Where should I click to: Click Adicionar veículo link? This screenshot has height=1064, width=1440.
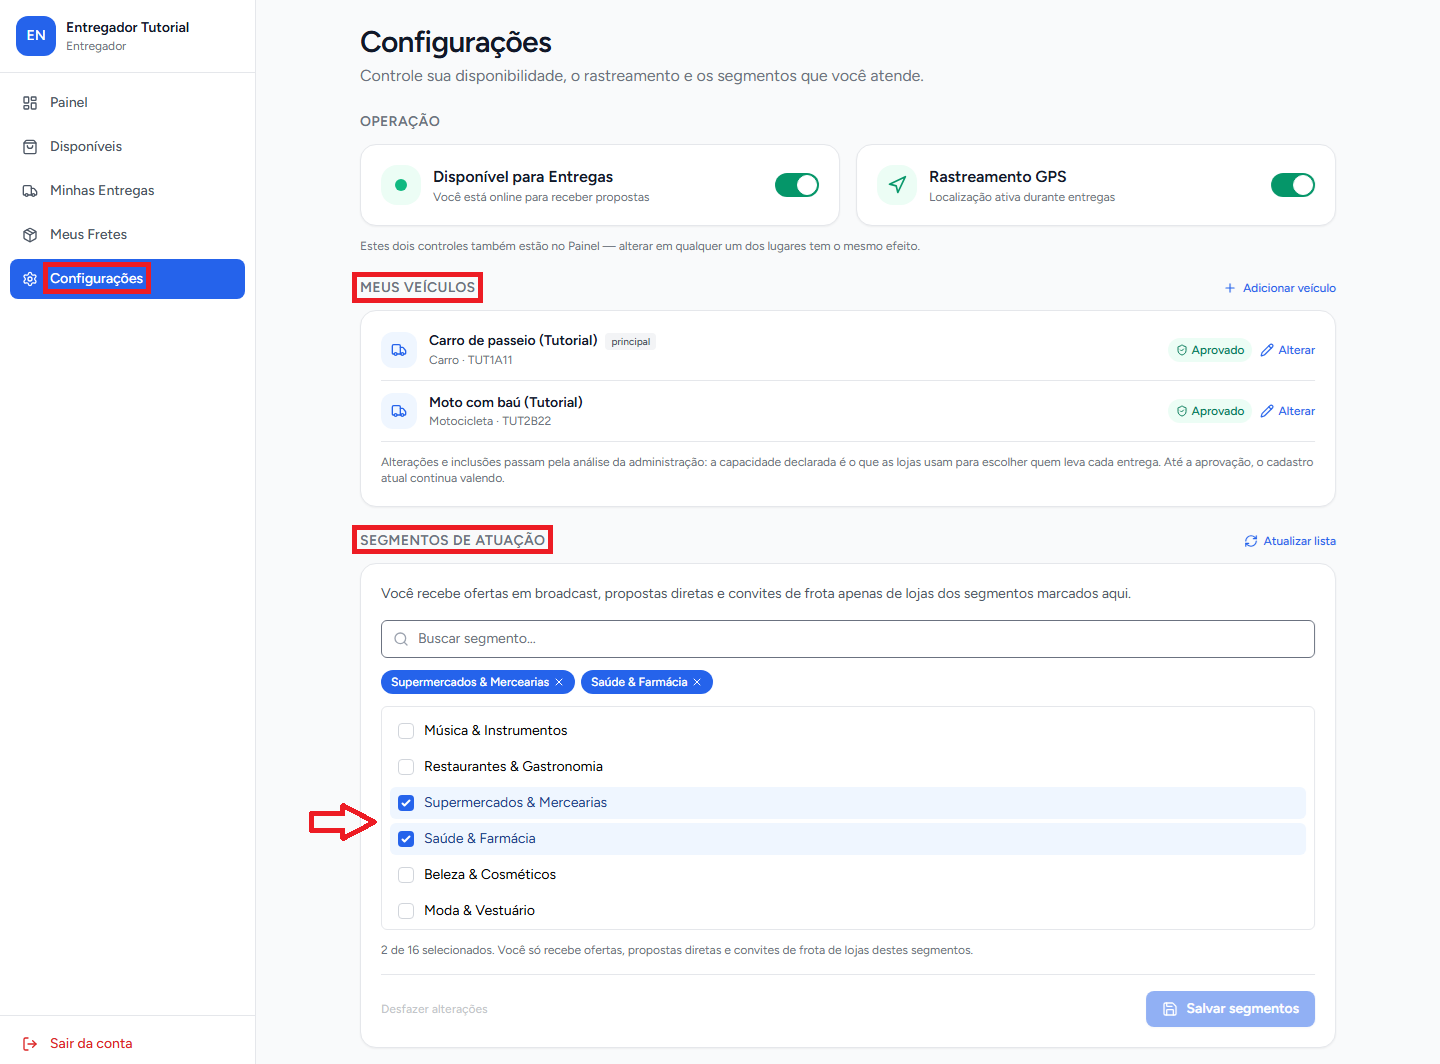(x=1280, y=288)
